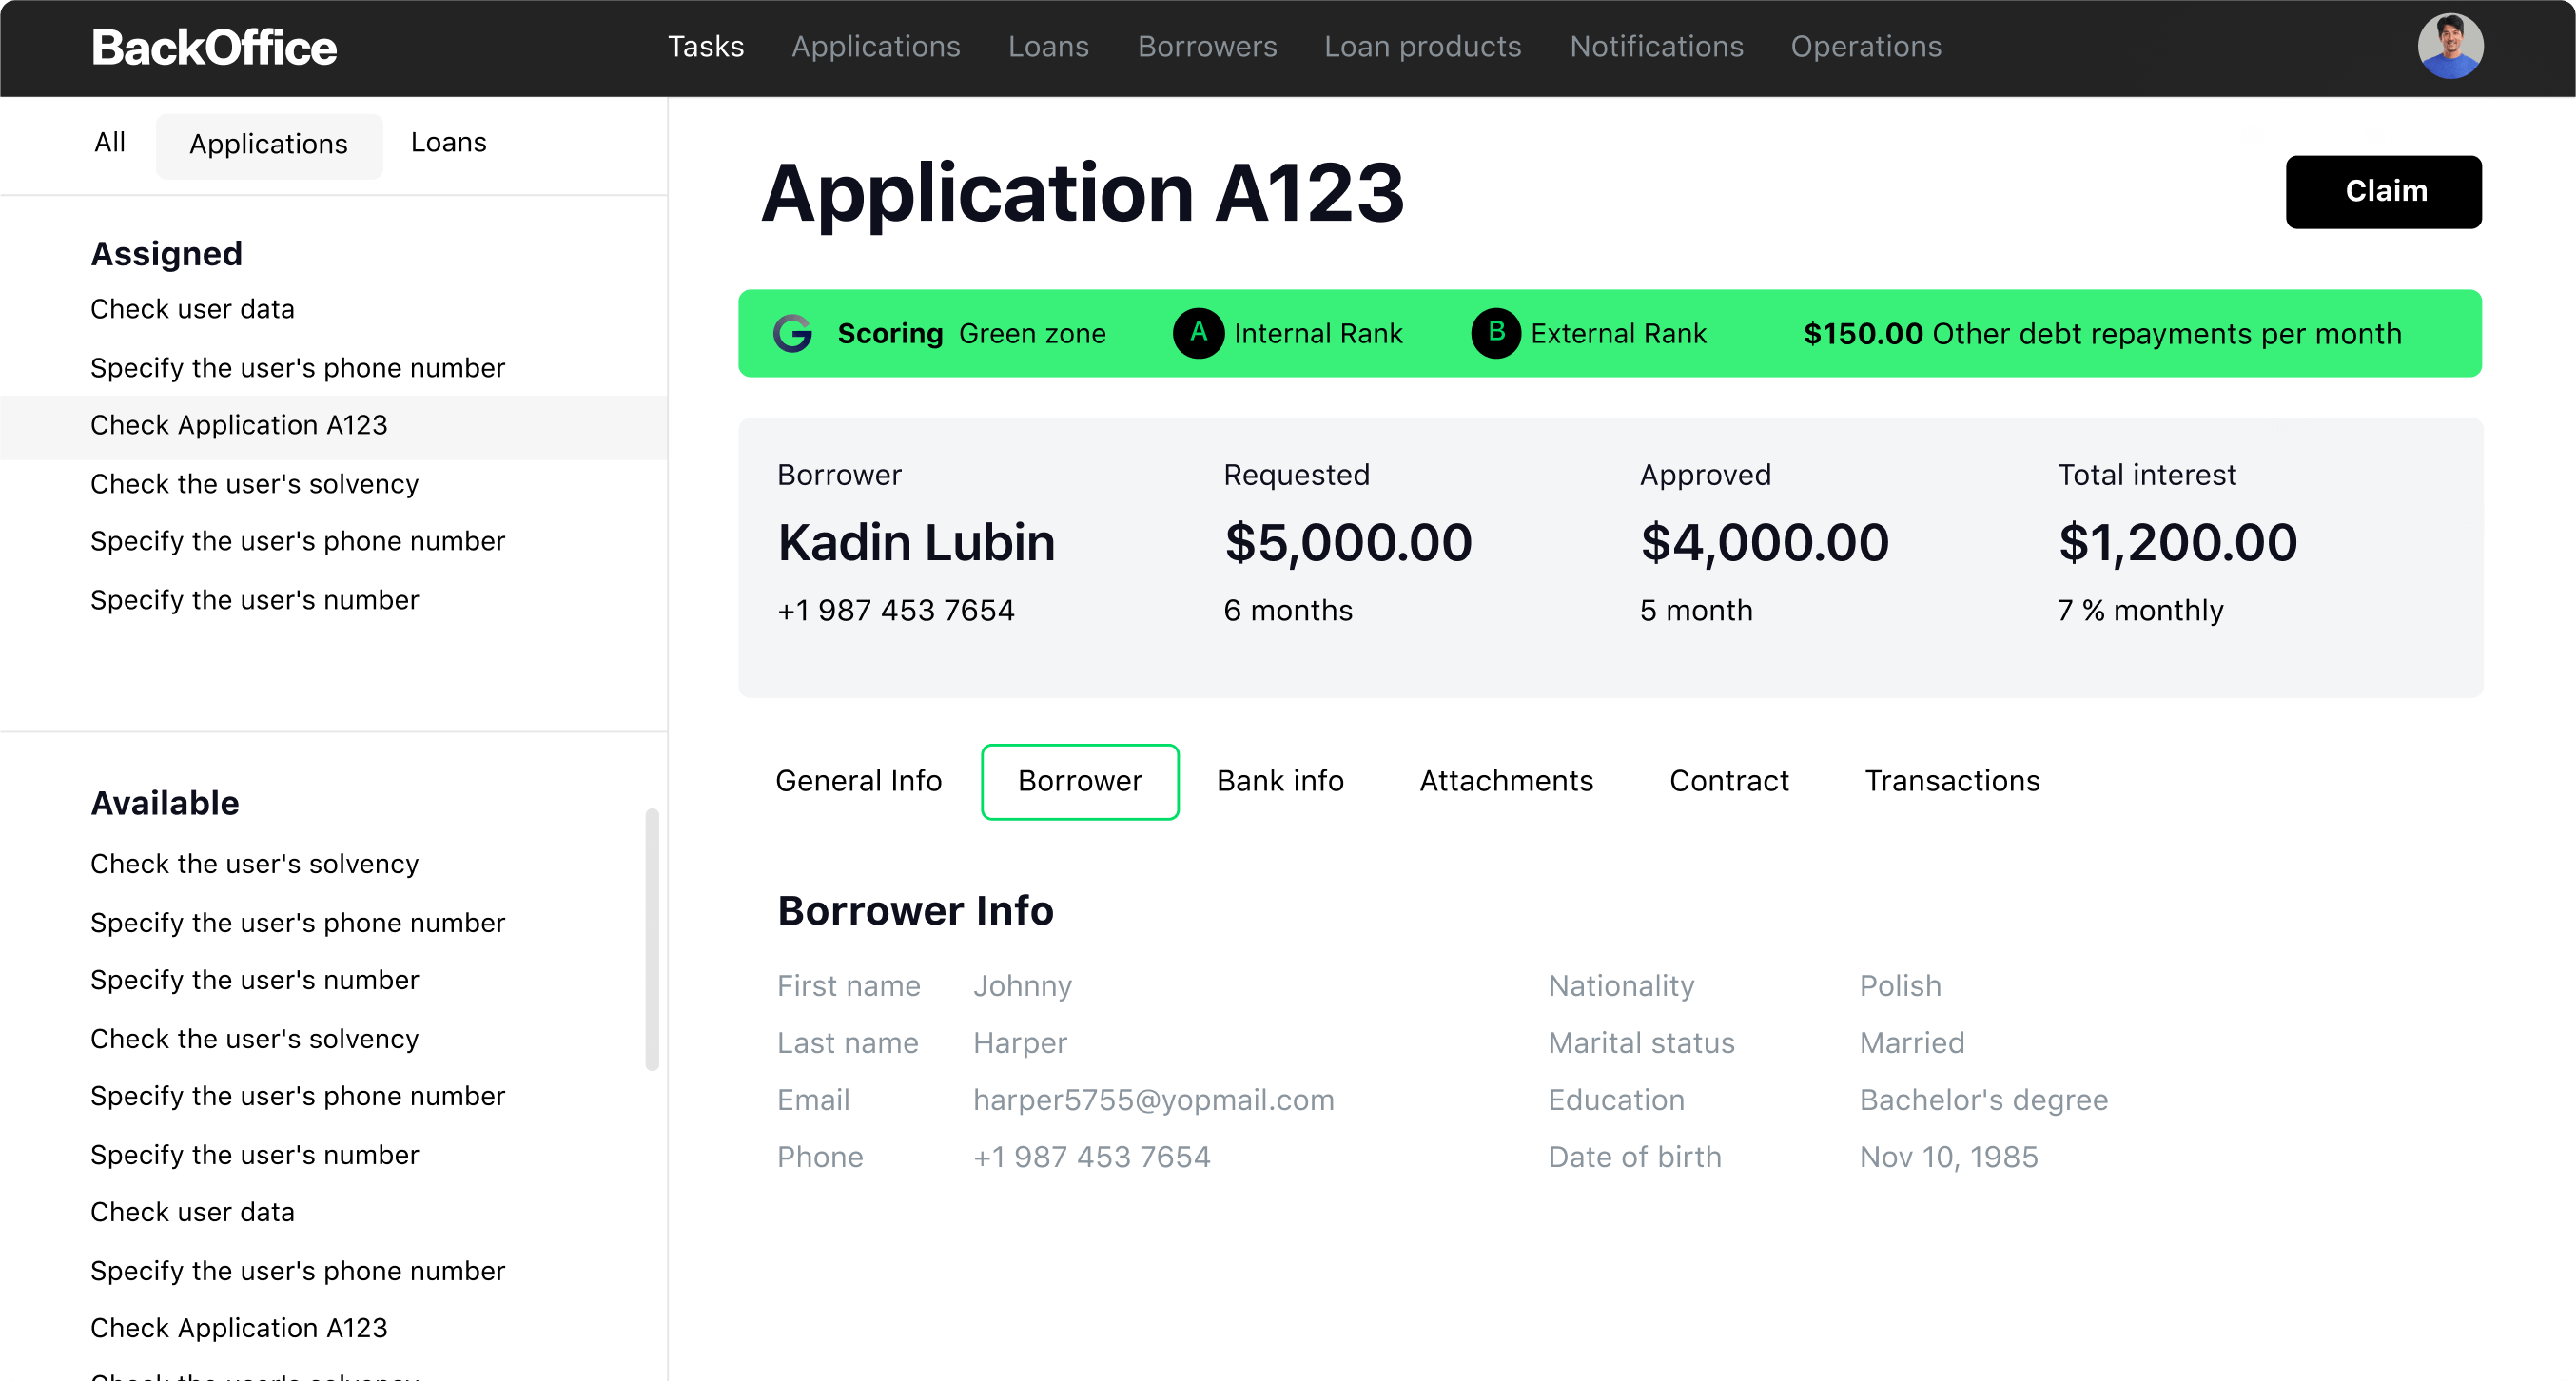The image size is (2576, 1382).
Task: Select the Loans navigation icon
Action: (1047, 46)
